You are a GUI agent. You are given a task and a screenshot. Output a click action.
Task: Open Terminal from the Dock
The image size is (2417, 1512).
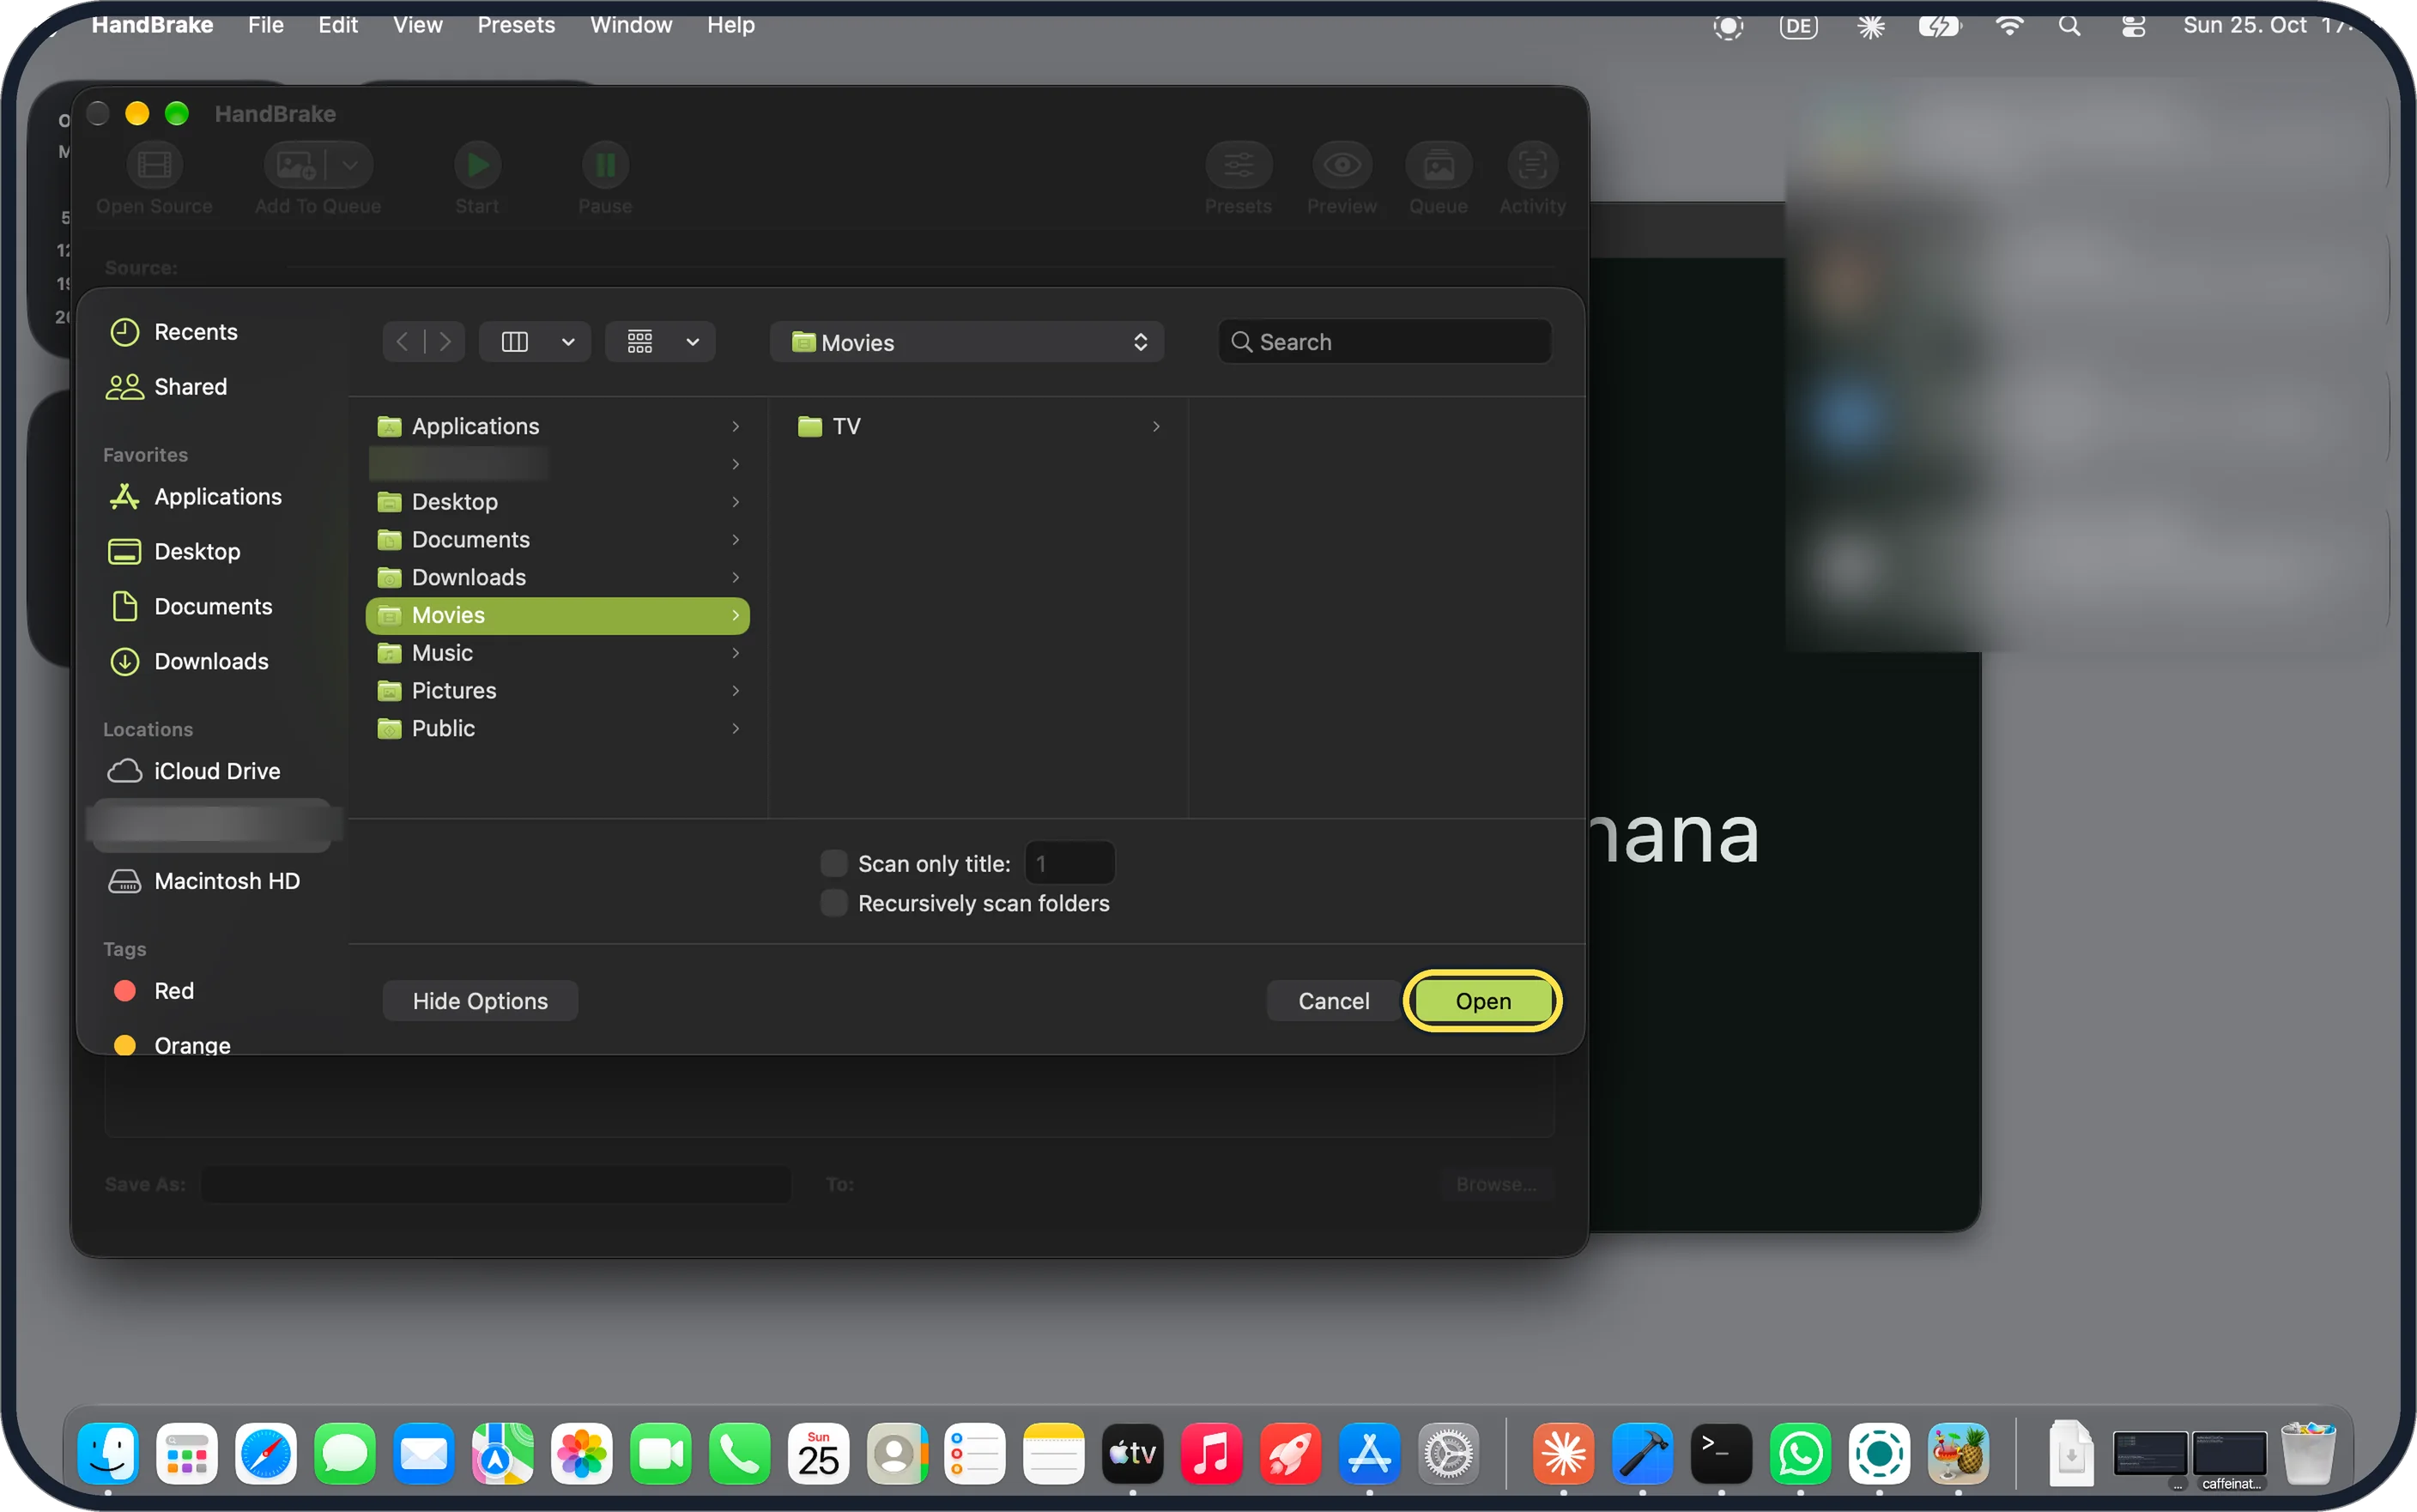pos(1721,1453)
